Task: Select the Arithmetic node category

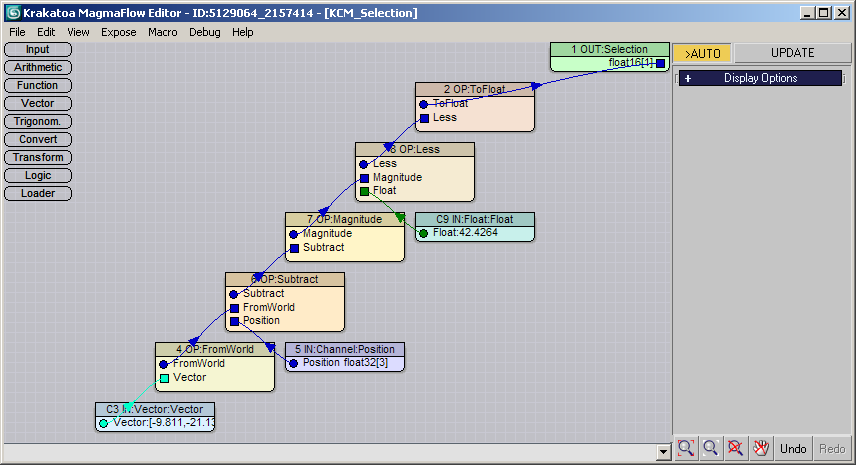Action: [x=38, y=68]
